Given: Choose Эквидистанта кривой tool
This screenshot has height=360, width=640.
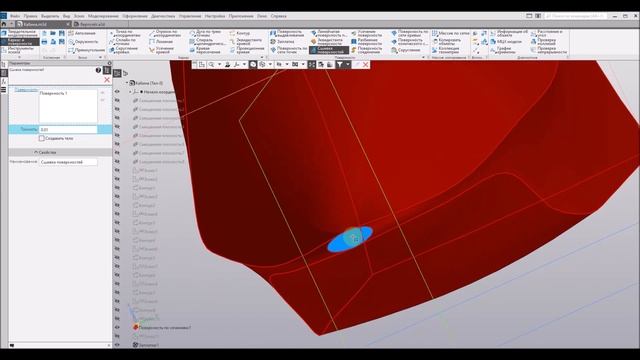Looking at the screenshot, I should pos(245,42).
